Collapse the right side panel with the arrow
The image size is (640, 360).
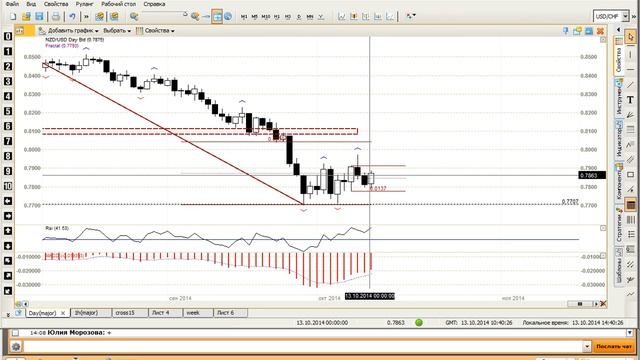click(x=618, y=29)
